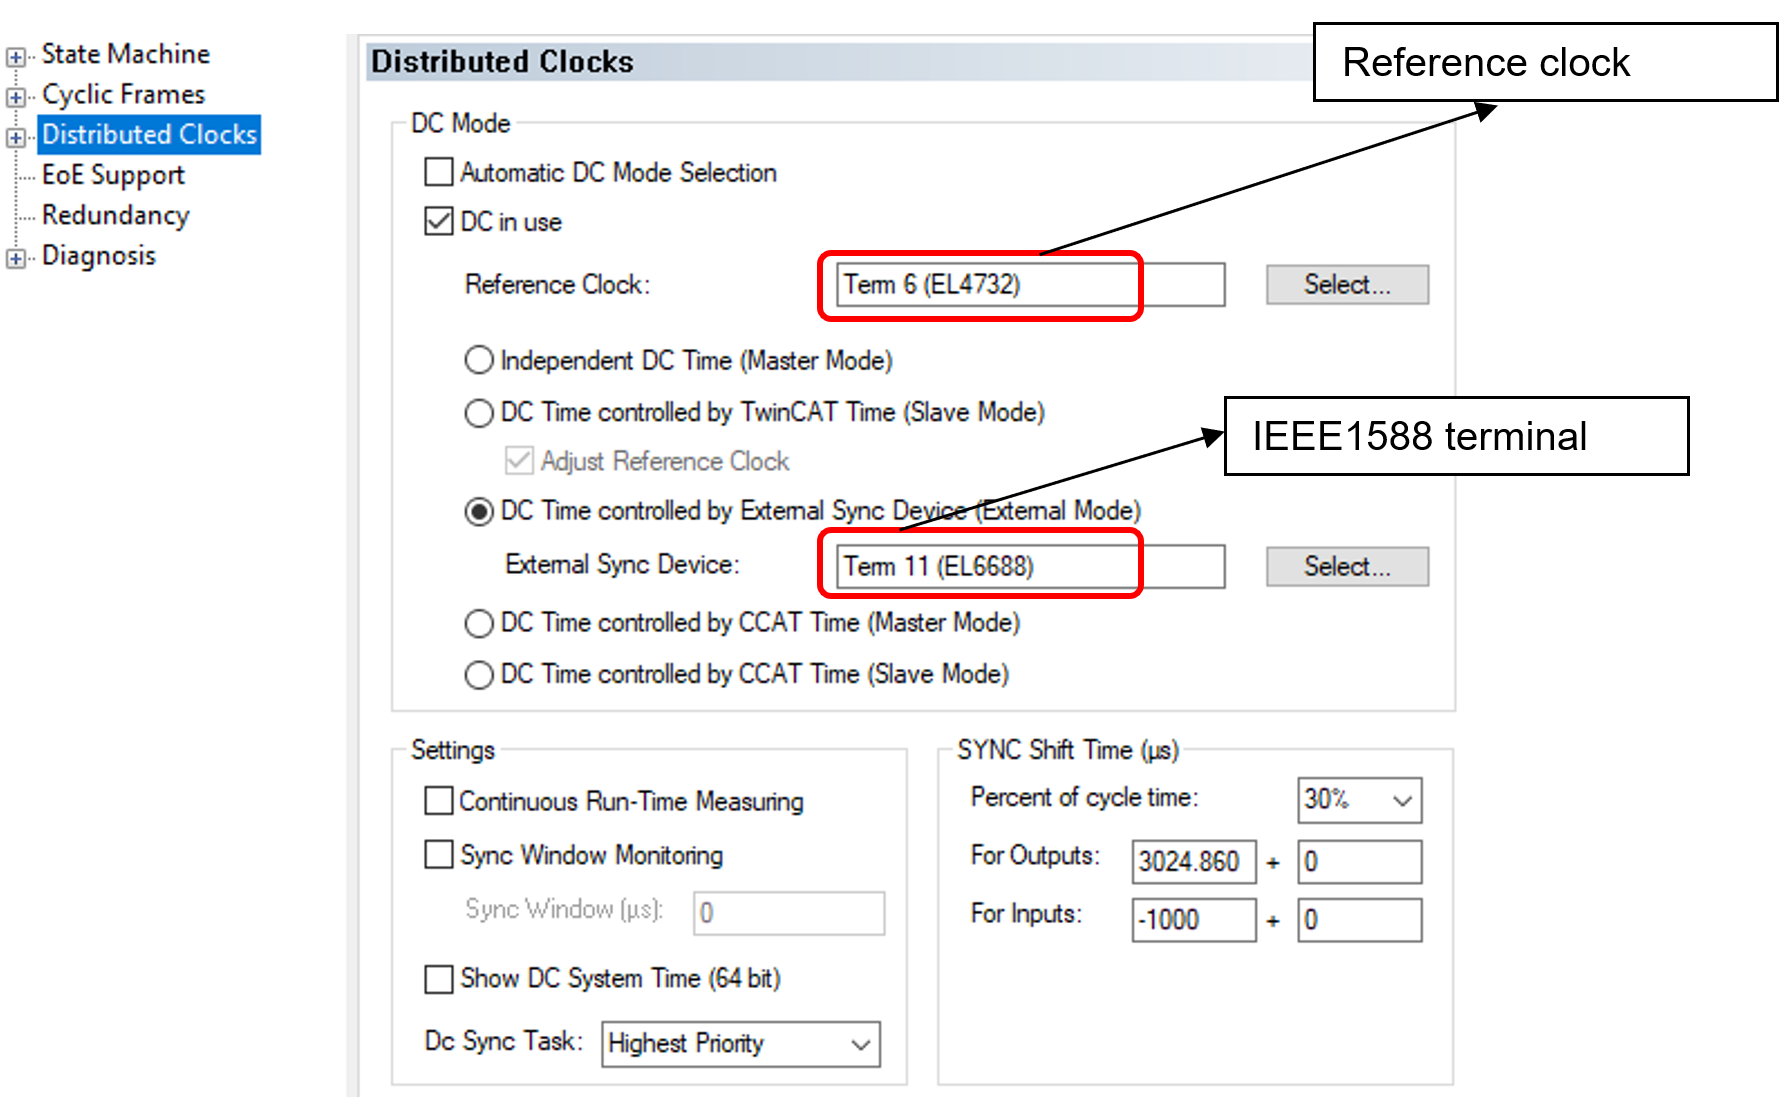This screenshot has width=1791, height=1105.
Task: Uncheck the DC in use checkbox
Action: pos(439,221)
